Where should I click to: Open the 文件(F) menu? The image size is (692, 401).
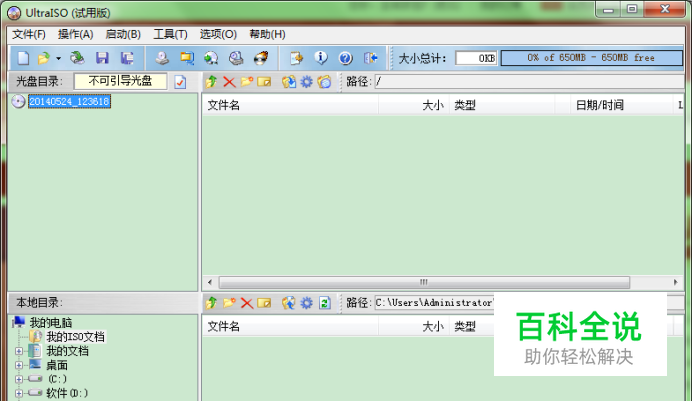point(29,34)
